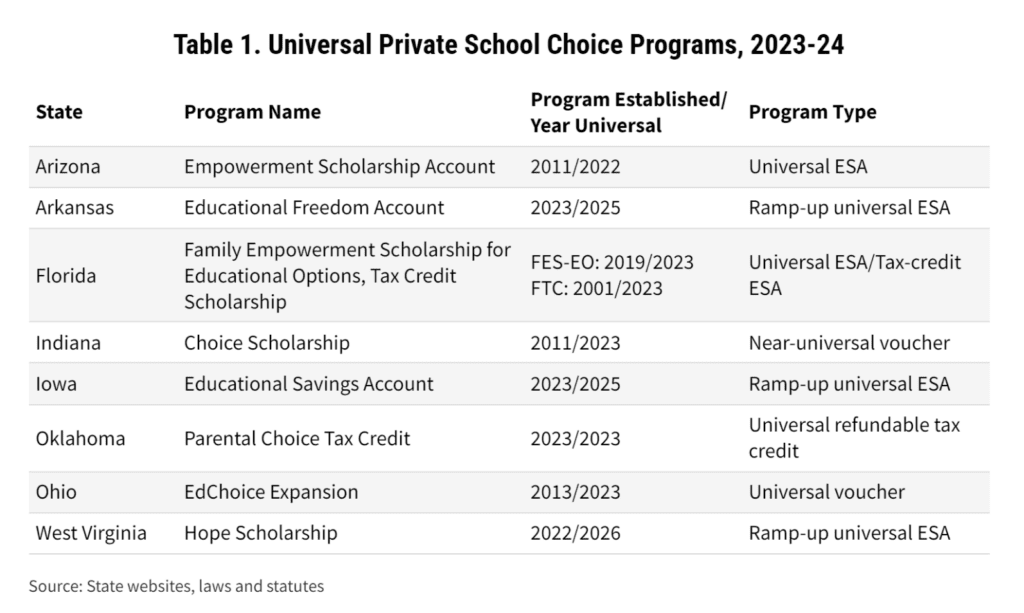
Task: Select the Universal voucher cell
Action: (827, 492)
